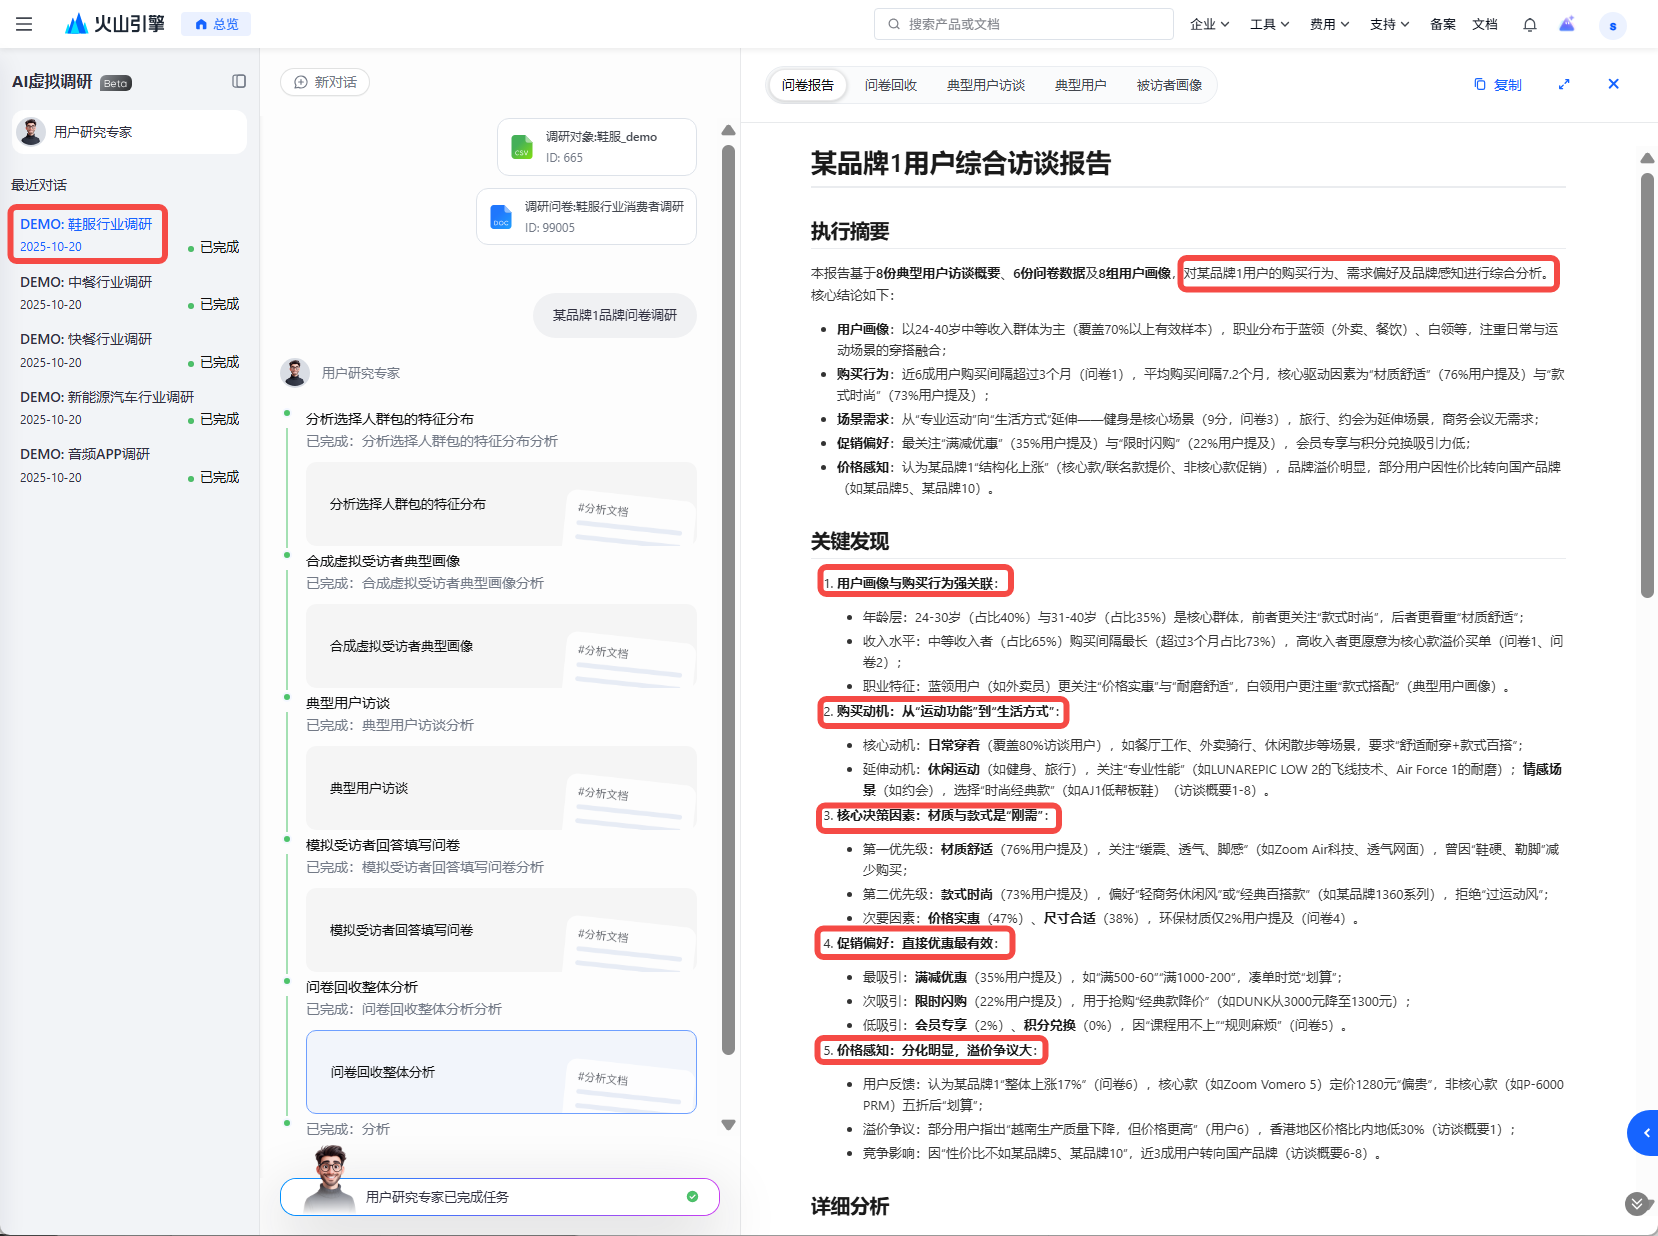1658x1236 pixels.
Task: Click the heading 价格感知：分化明显，溢价争议大
Action: pyautogui.click(x=936, y=1050)
